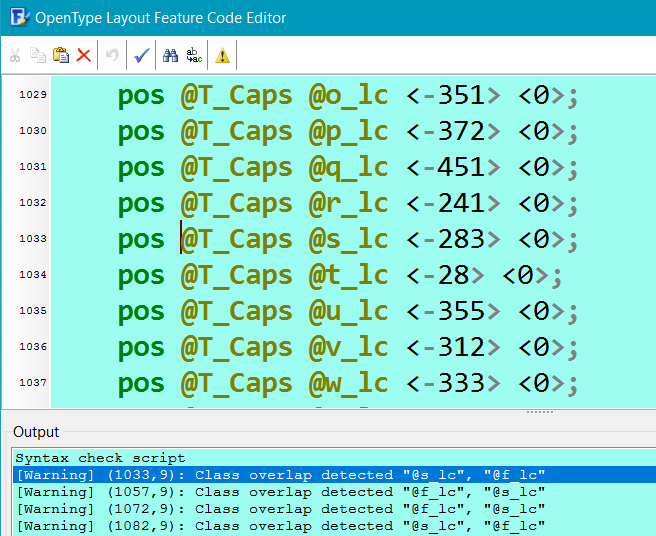
Task: Select warning for line 1033 class overlap
Action: 334,475
